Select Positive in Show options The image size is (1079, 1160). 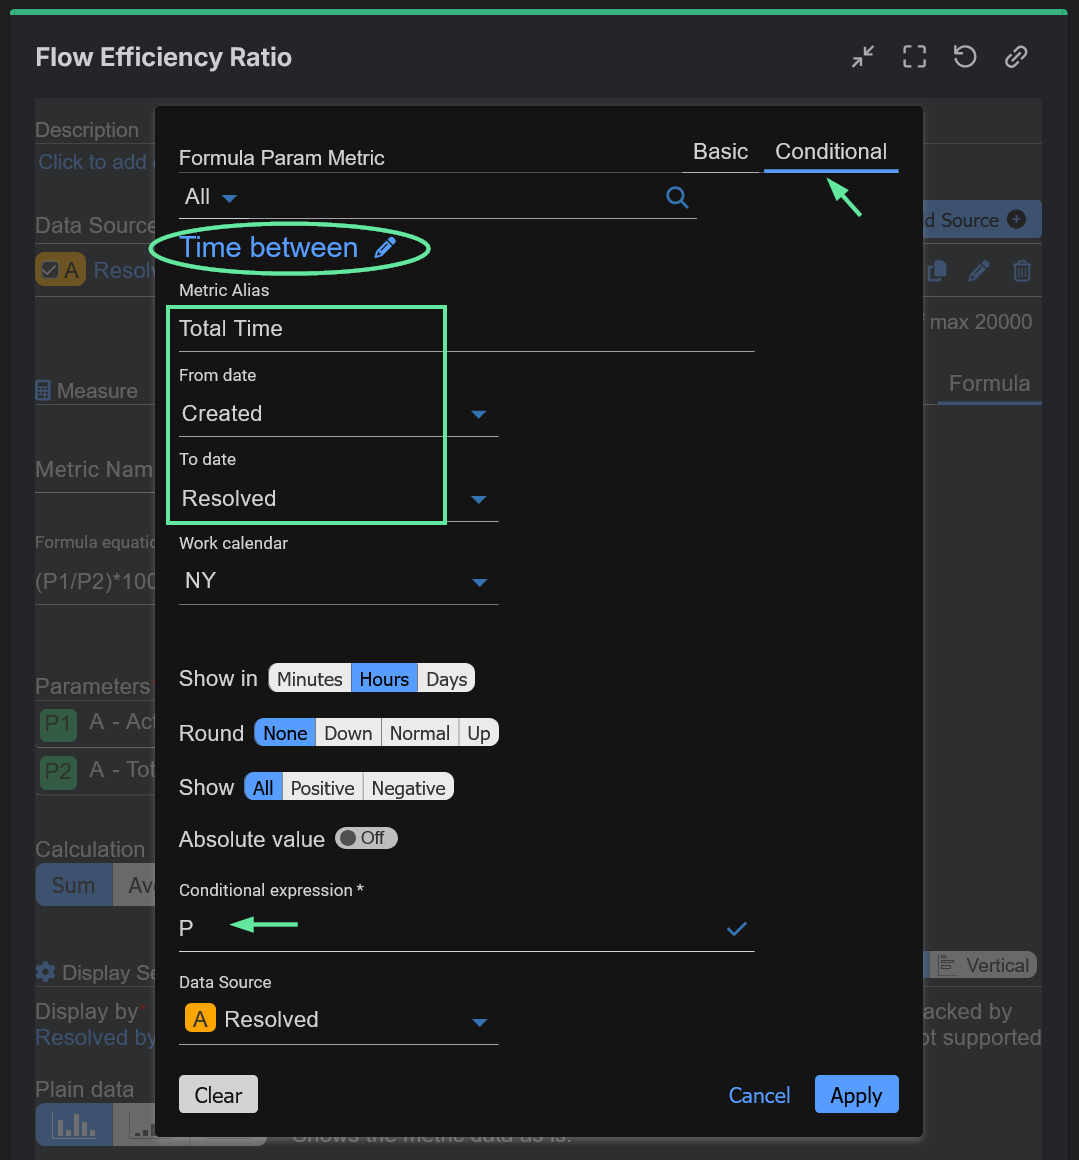tap(322, 788)
